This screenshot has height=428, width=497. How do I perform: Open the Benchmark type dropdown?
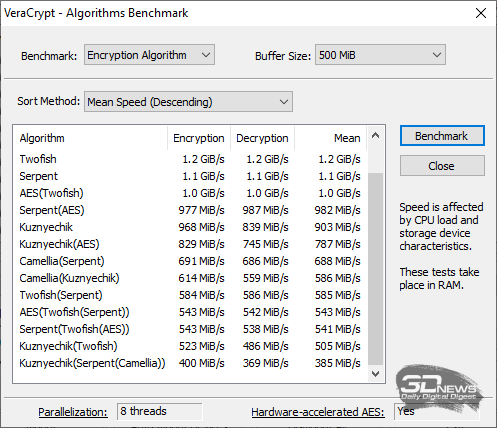click(149, 55)
